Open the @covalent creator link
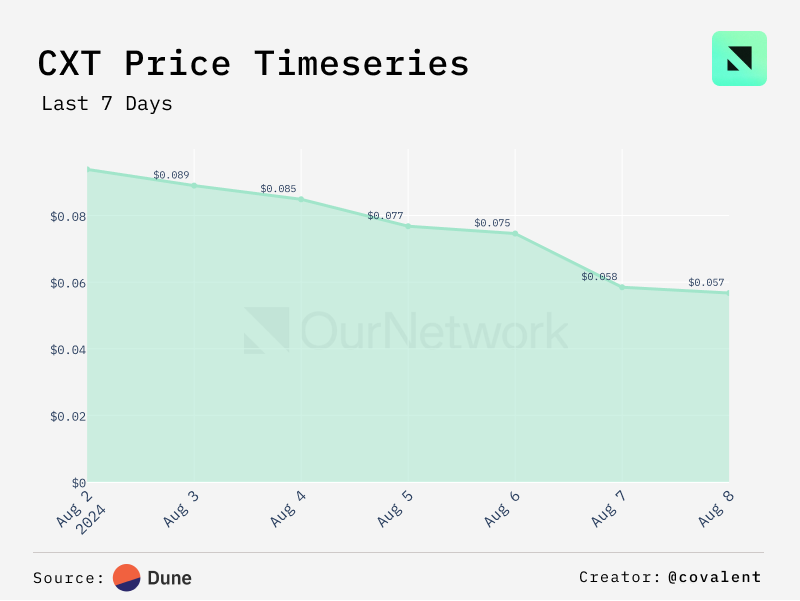Image resolution: width=800 pixels, height=601 pixels. pyautogui.click(x=714, y=577)
